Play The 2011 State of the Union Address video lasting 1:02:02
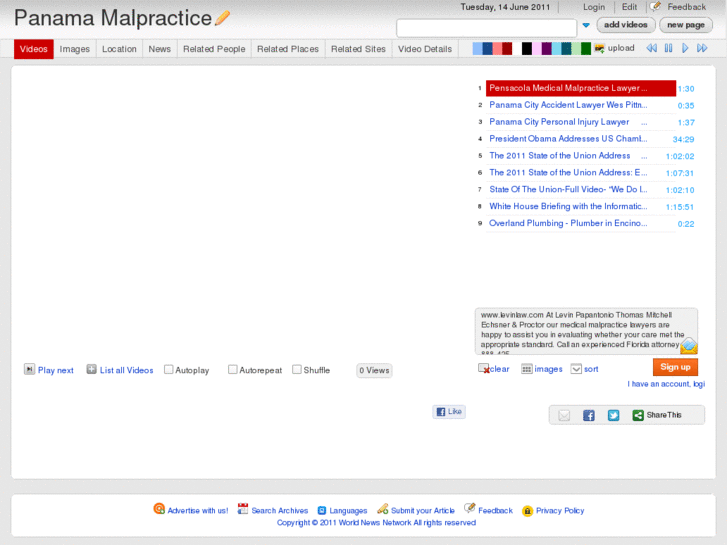The image size is (727, 545). pyautogui.click(x=560, y=156)
